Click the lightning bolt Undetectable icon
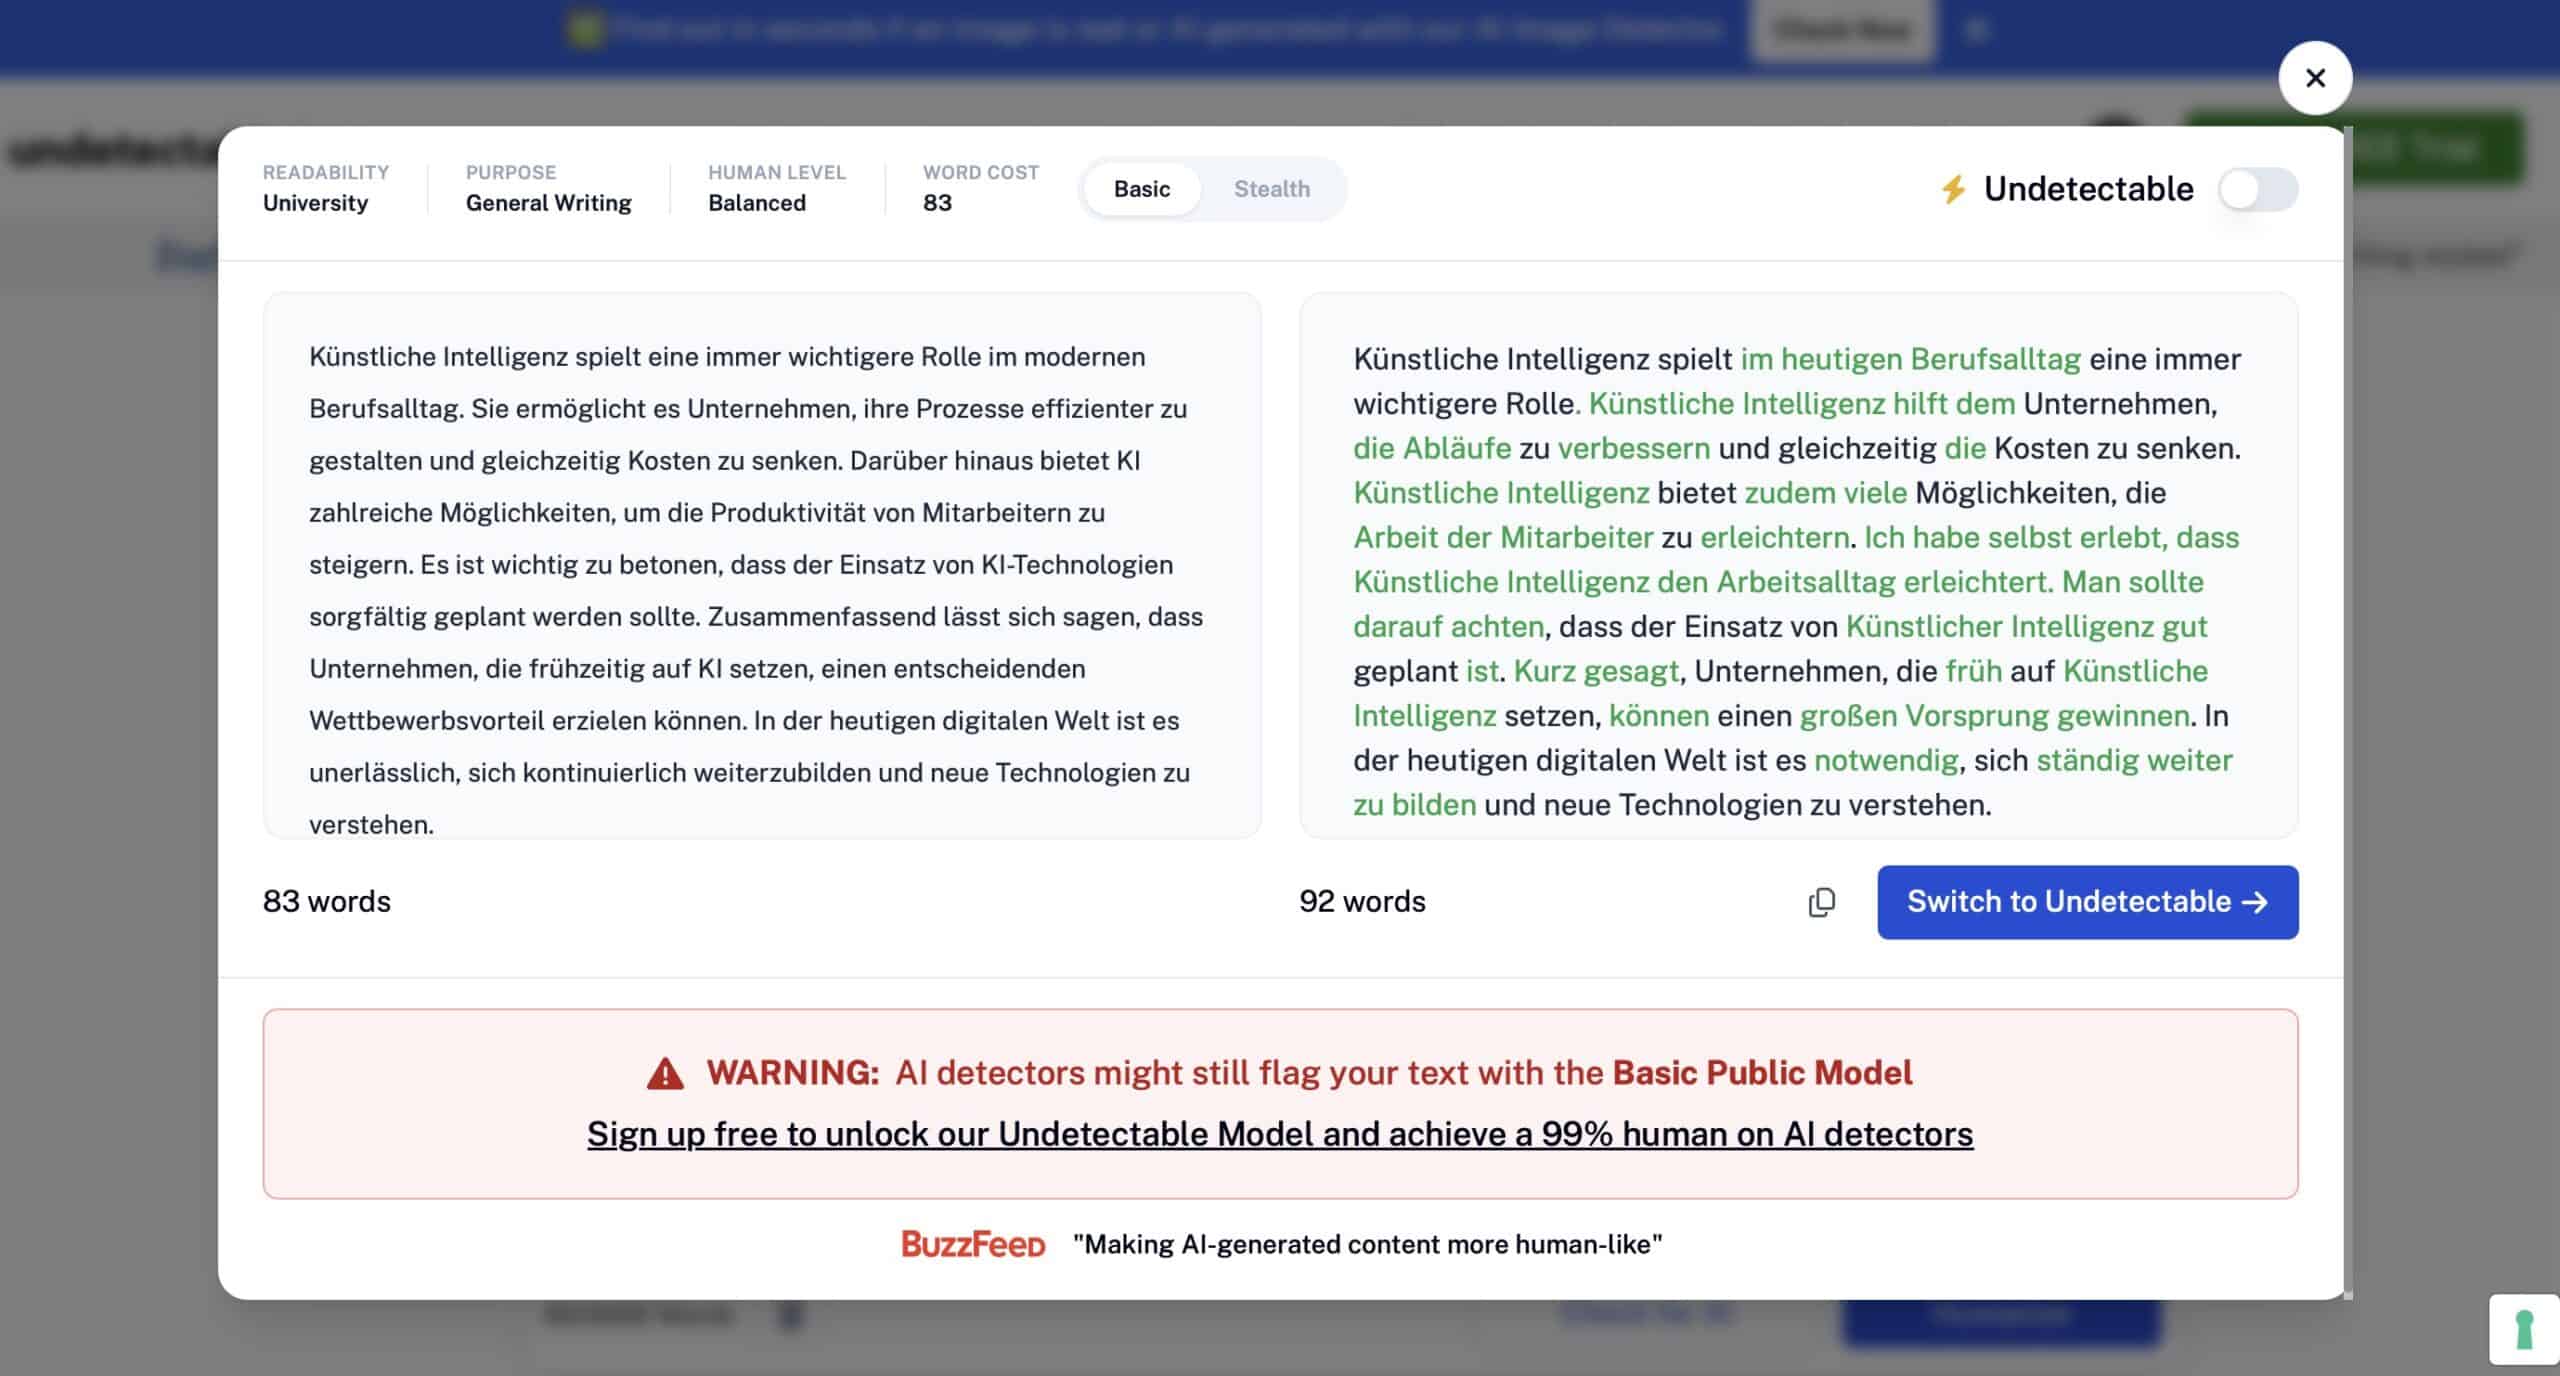 (1953, 189)
